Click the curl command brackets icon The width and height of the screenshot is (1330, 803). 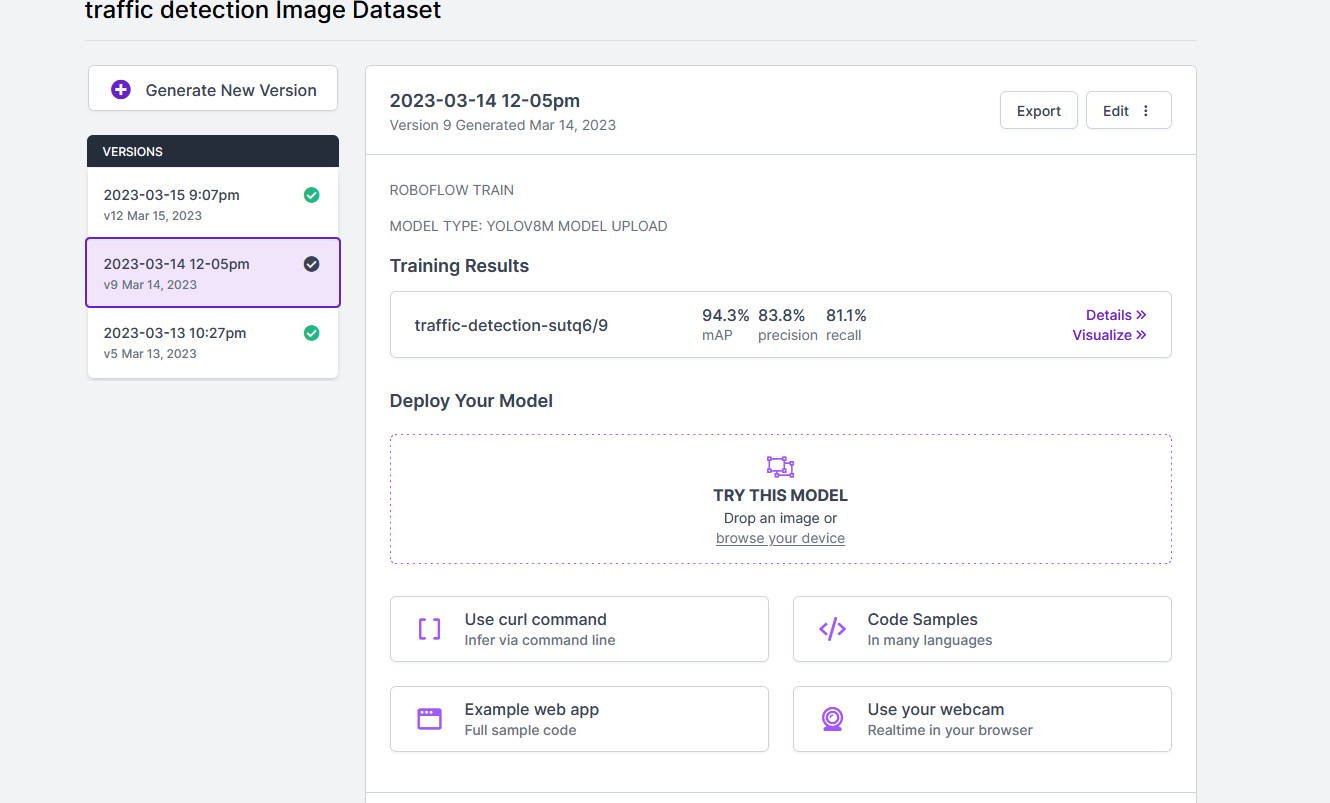click(429, 628)
